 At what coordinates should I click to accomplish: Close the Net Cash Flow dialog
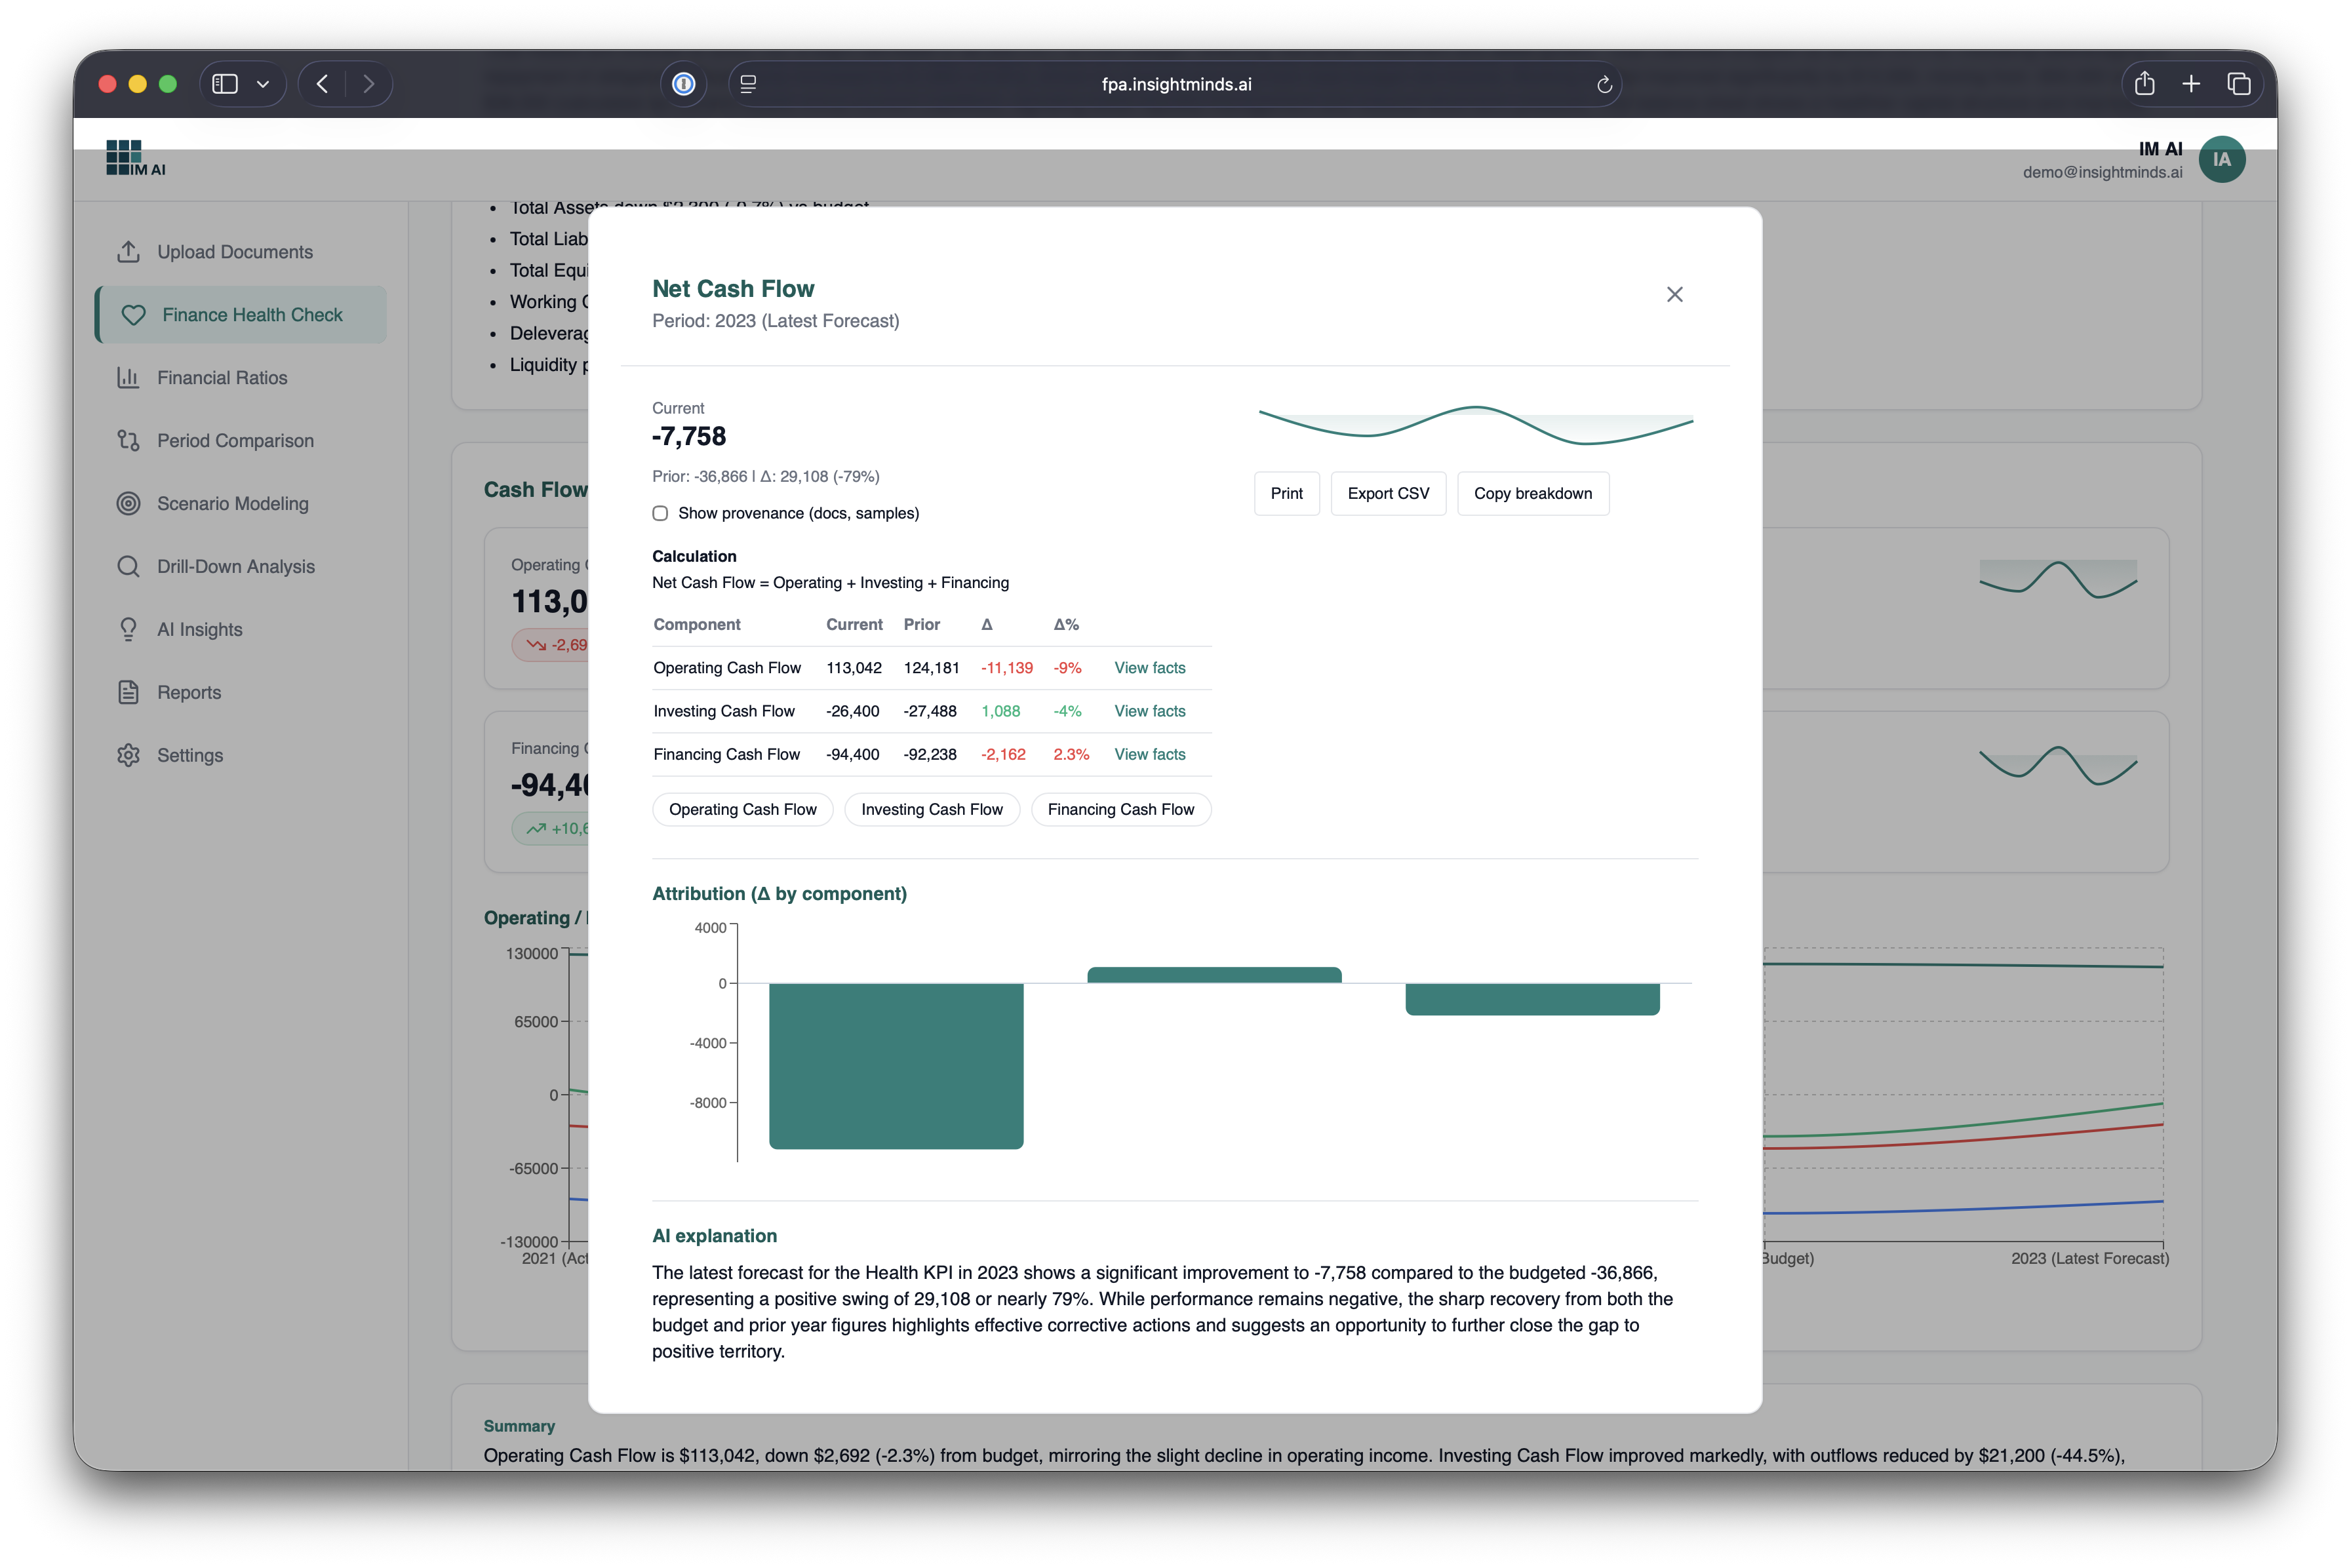1675,294
